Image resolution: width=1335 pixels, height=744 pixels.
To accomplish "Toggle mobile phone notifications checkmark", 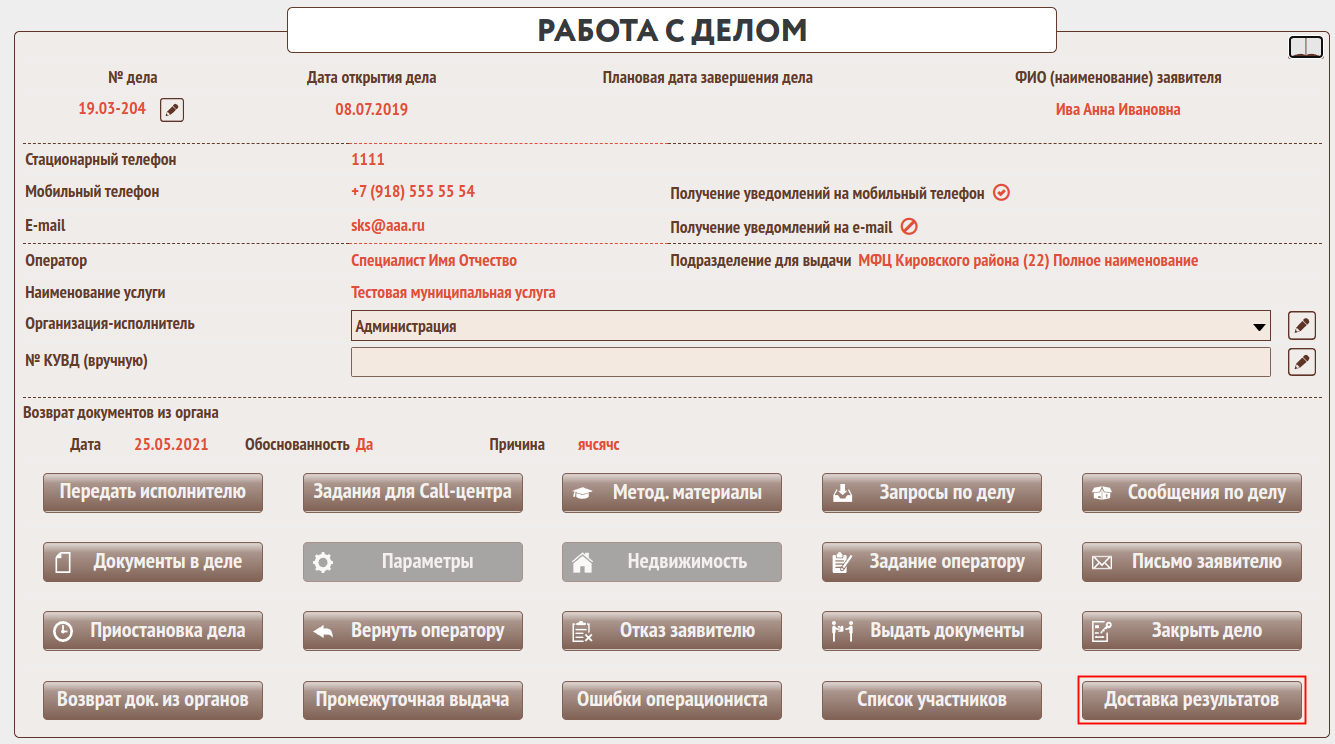I will tap(1001, 193).
